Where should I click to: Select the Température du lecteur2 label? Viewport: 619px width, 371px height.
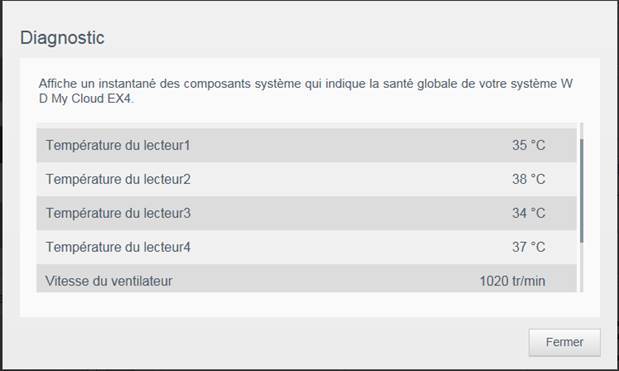pos(118,179)
